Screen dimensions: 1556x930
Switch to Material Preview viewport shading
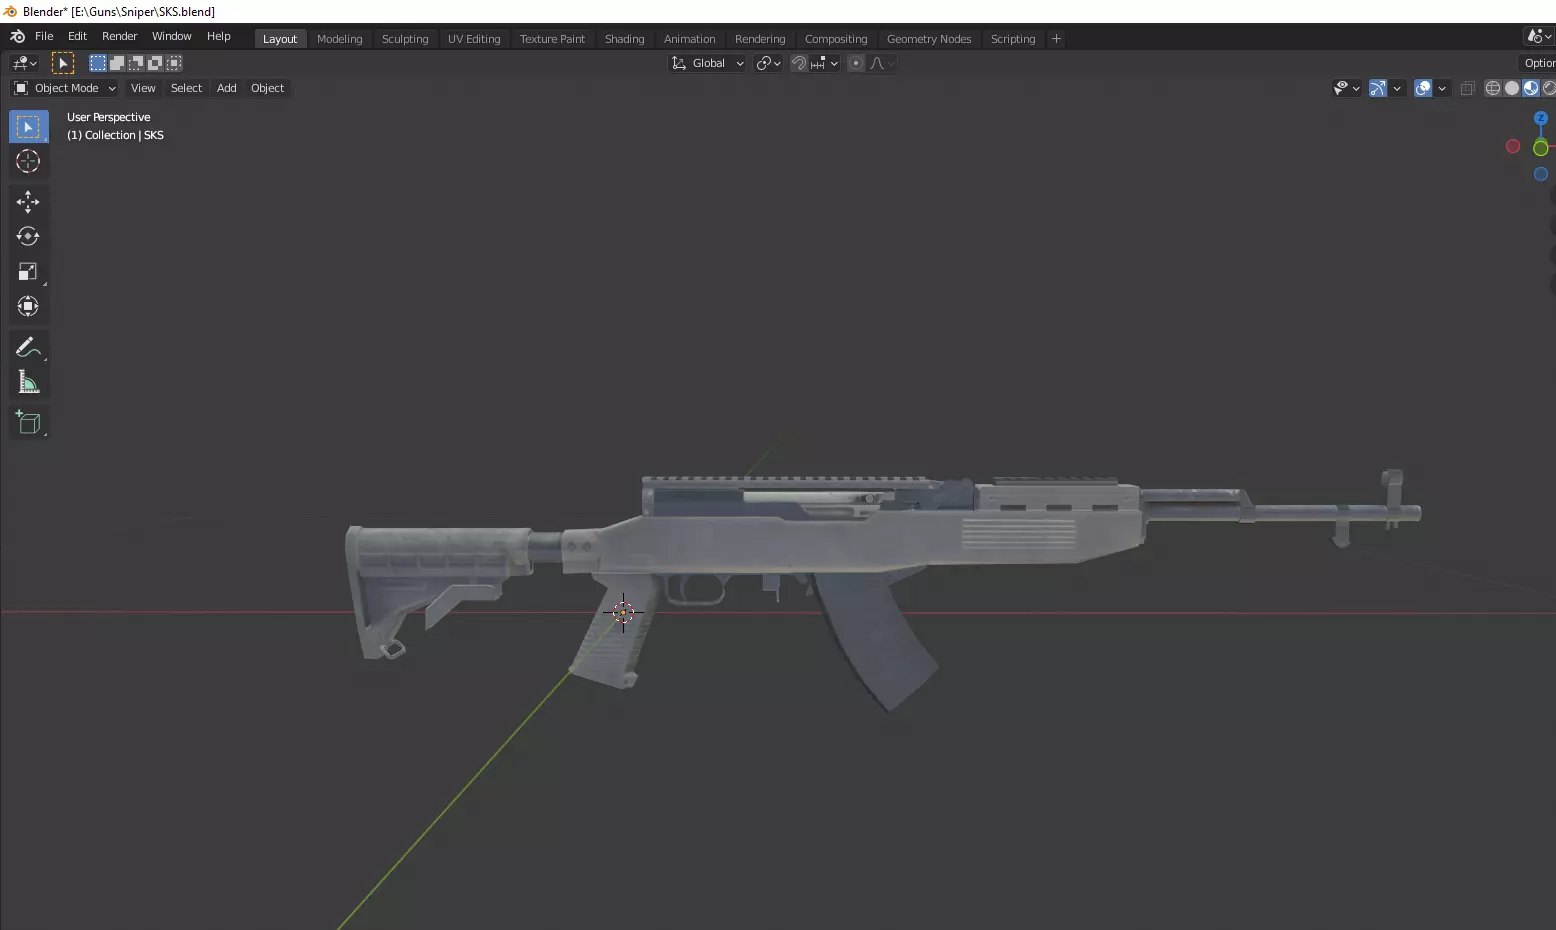tap(1531, 88)
